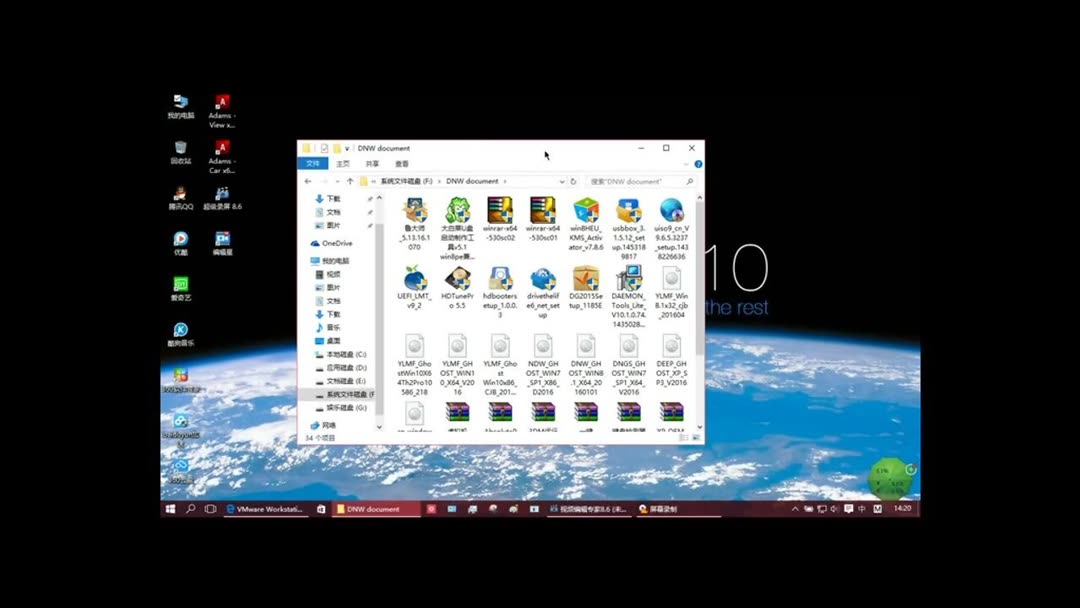This screenshot has height=608, width=1080.
Task: Open the 腾讯QQ desktop icon
Action: coord(180,198)
